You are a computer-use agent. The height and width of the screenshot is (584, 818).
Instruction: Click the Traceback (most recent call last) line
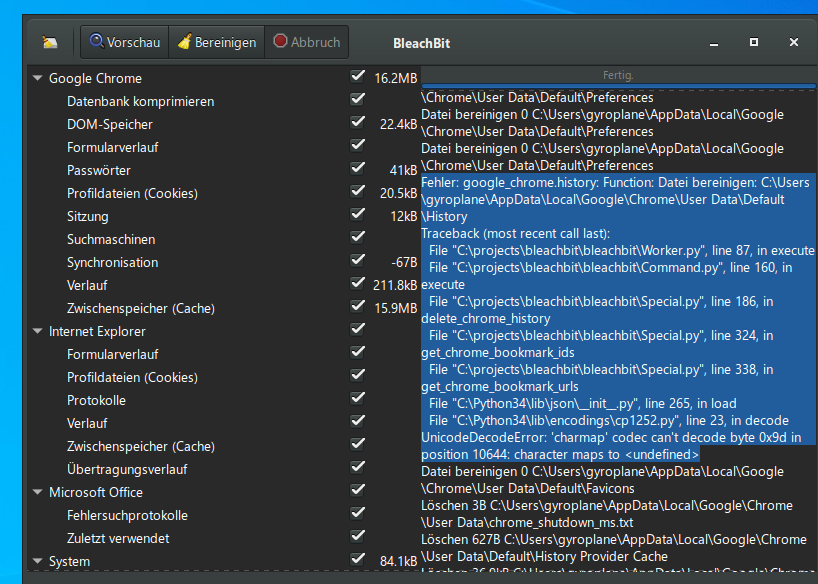coord(515,234)
